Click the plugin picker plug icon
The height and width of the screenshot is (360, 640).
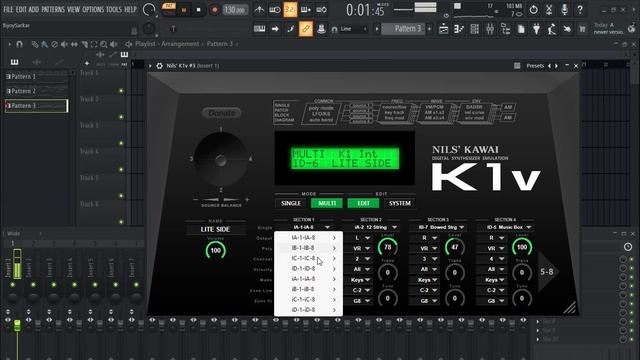pos(536,29)
